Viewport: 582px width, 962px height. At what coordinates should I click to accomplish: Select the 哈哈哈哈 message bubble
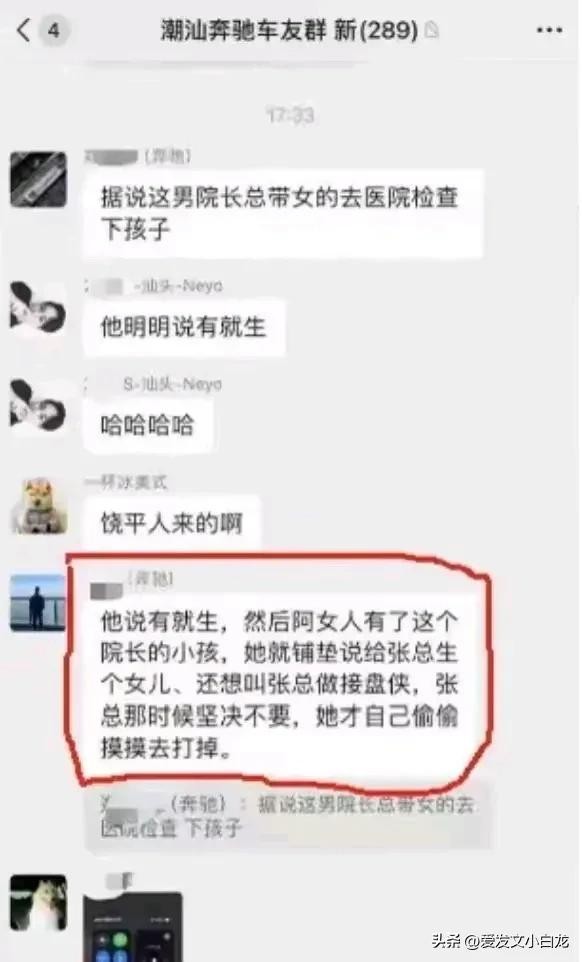[x=148, y=425]
